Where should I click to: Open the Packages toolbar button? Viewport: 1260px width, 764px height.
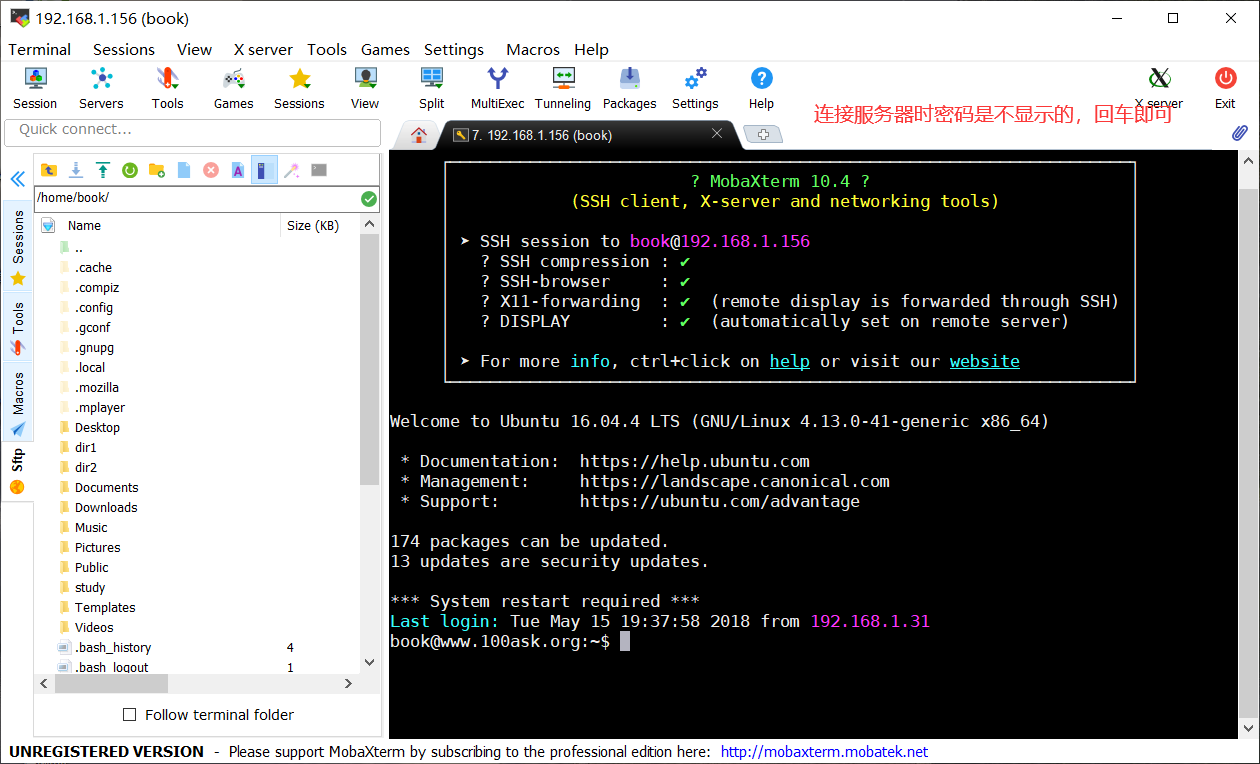[x=629, y=88]
